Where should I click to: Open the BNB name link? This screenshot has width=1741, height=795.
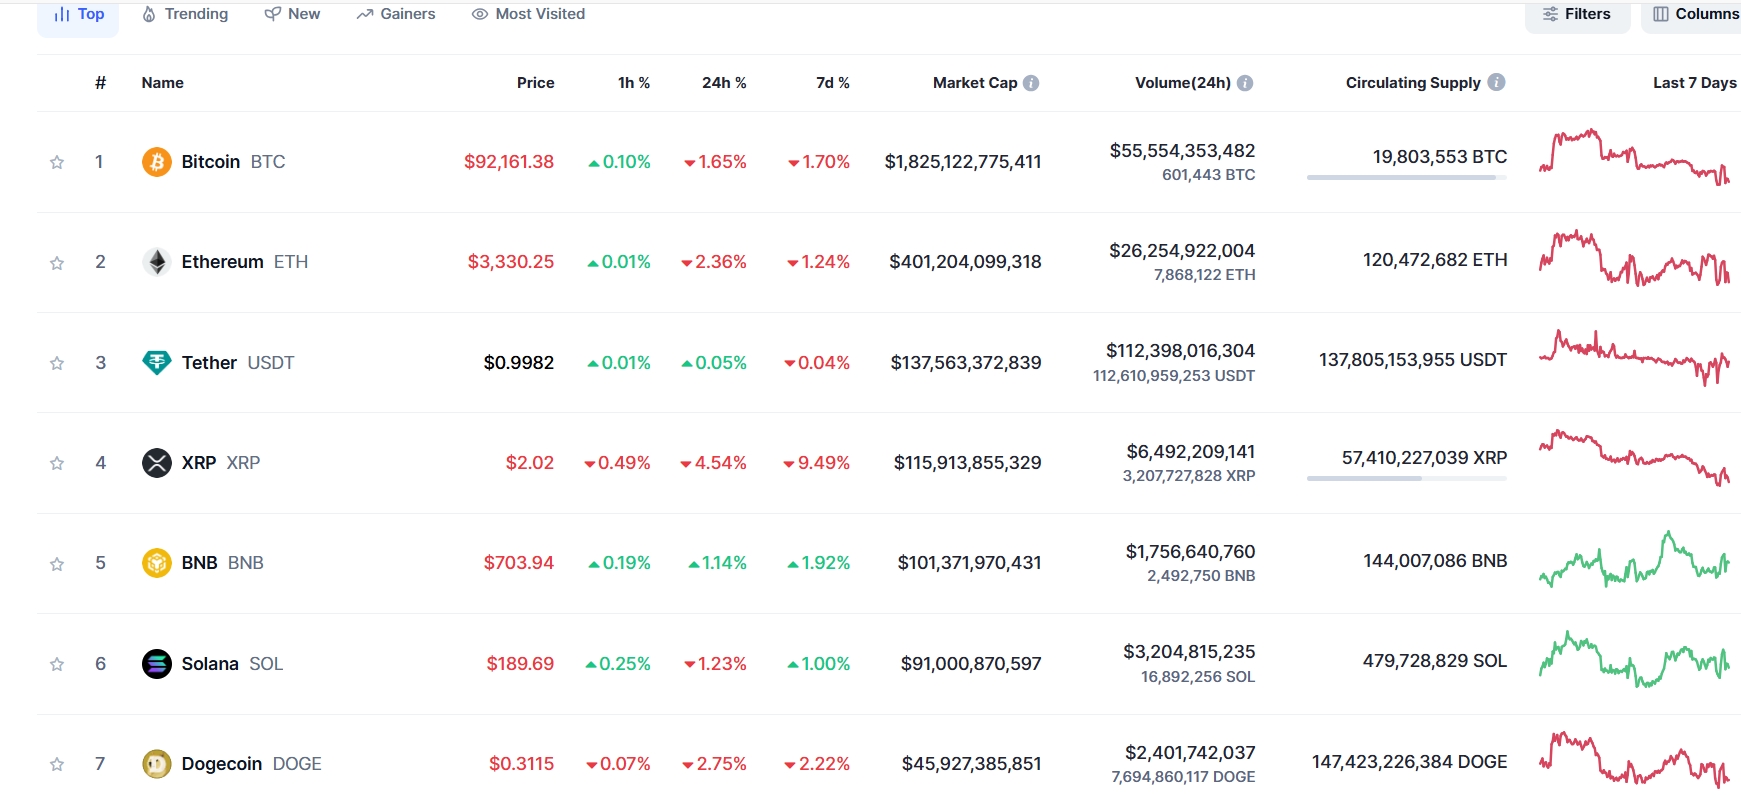click(x=223, y=563)
